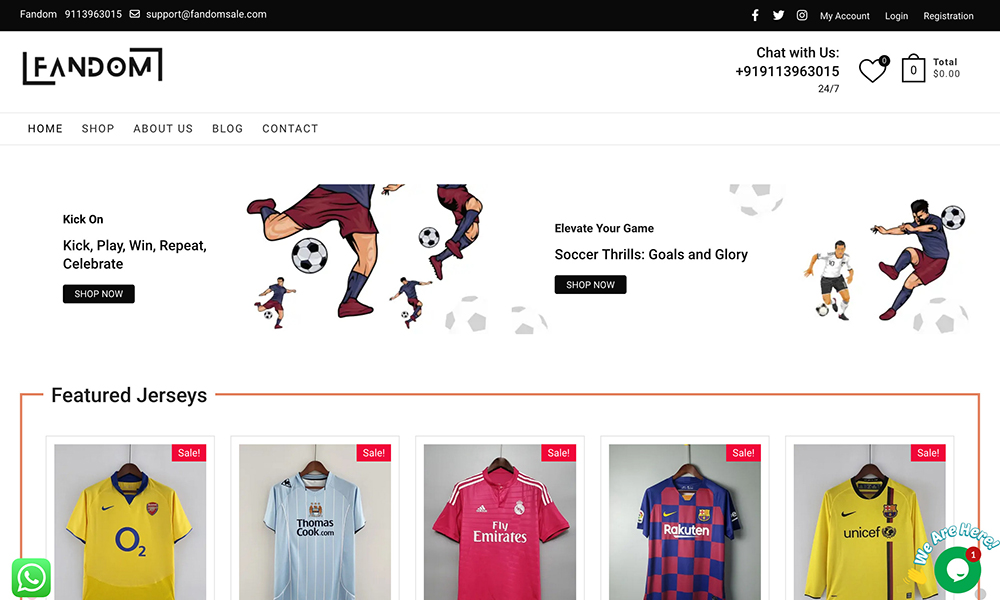Click the email envelope icon
This screenshot has height=600, width=1000.
(x=135, y=15)
